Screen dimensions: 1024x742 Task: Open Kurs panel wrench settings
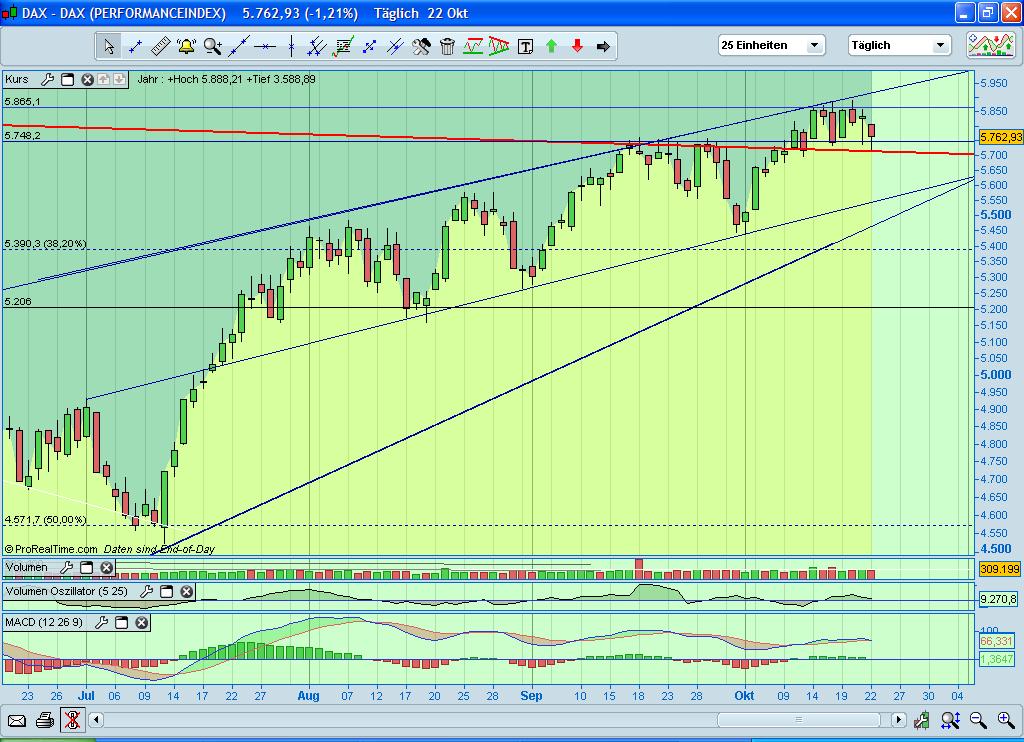pos(47,80)
